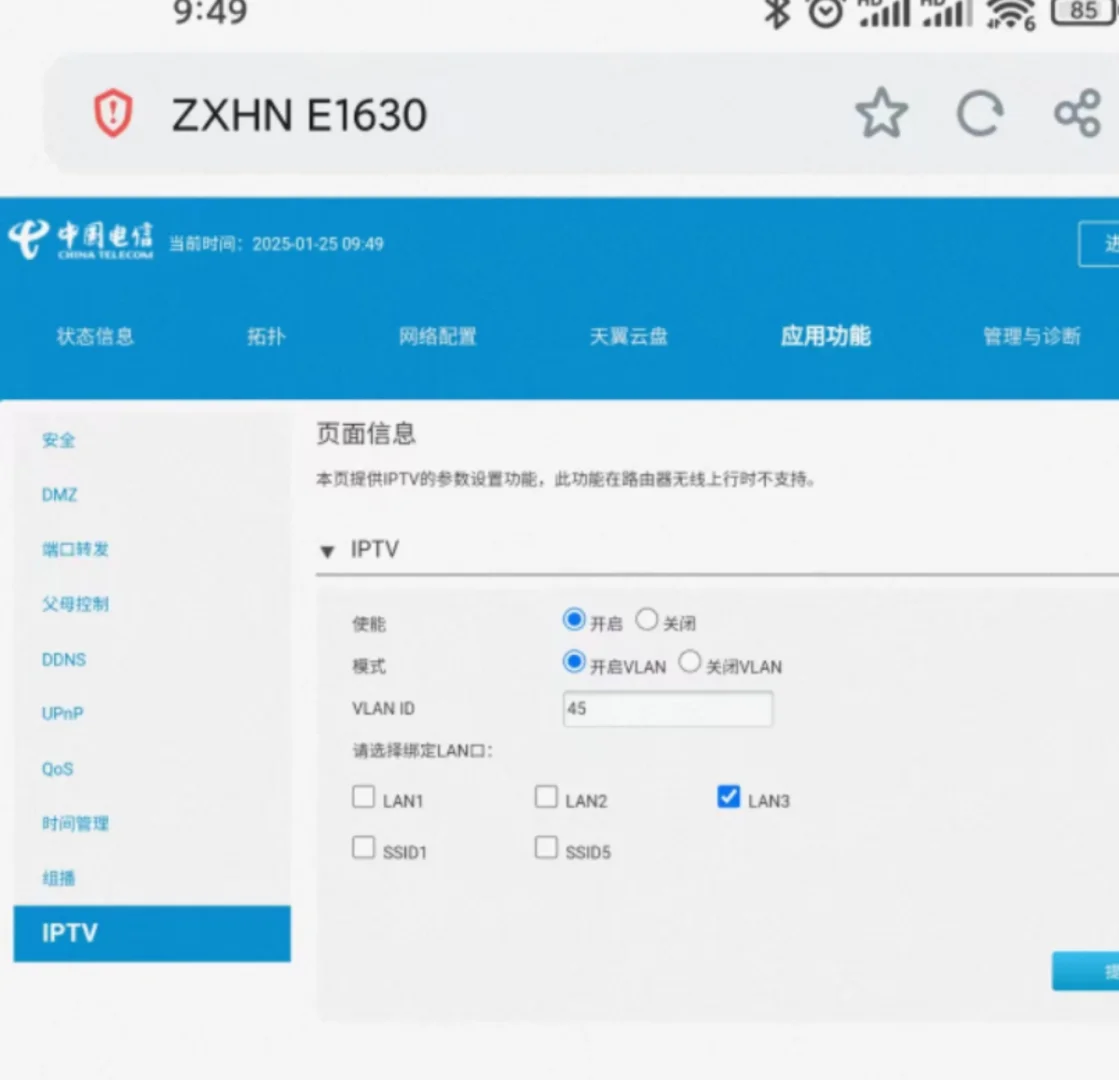The image size is (1119, 1080).
Task: Tap the Bluetooth status icon
Action: (776, 14)
